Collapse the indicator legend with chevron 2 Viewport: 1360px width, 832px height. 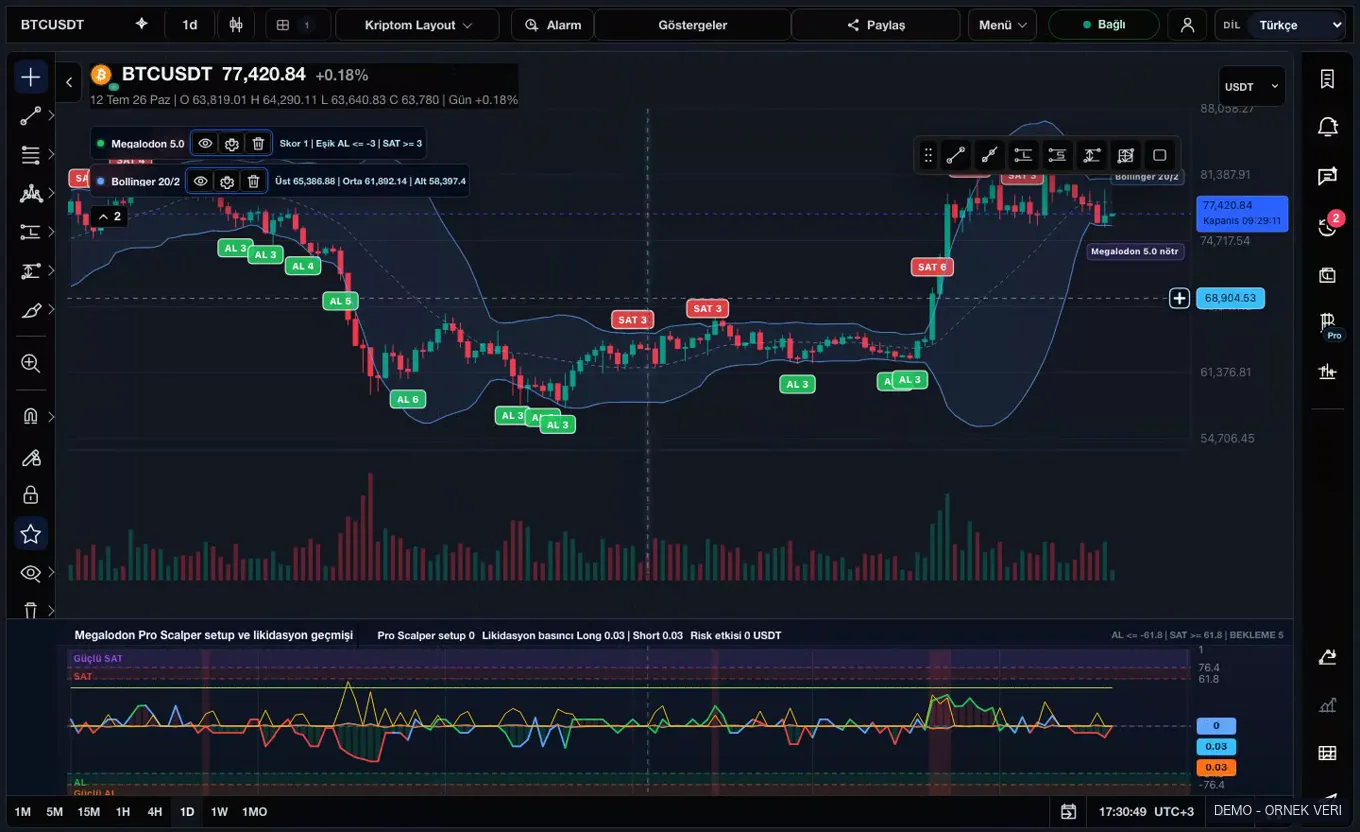click(109, 216)
